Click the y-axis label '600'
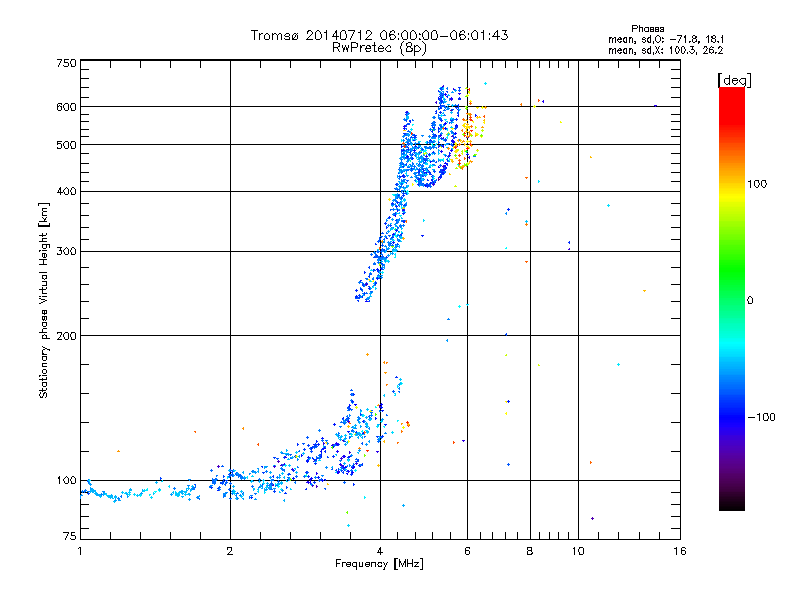The image size is (800, 600). pos(66,107)
